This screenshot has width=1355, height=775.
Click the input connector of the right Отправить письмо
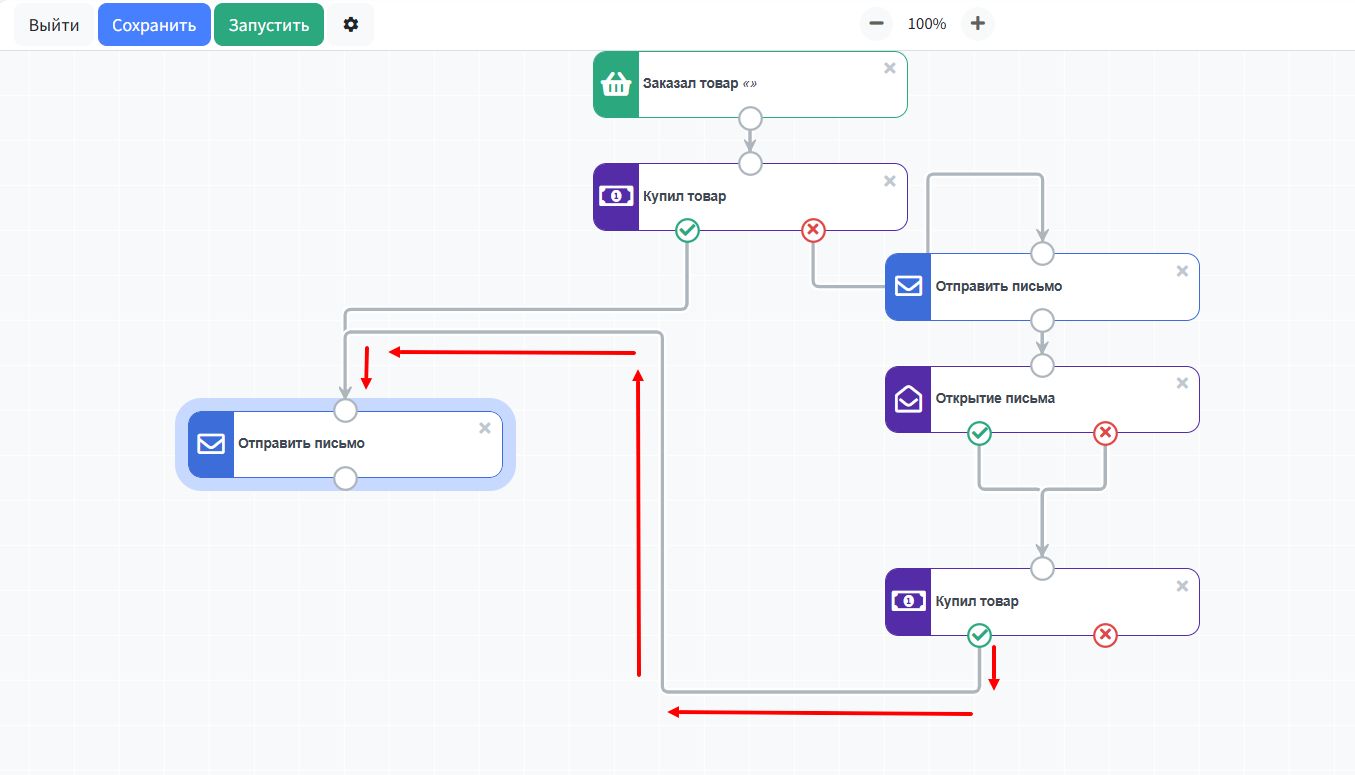point(1042,253)
